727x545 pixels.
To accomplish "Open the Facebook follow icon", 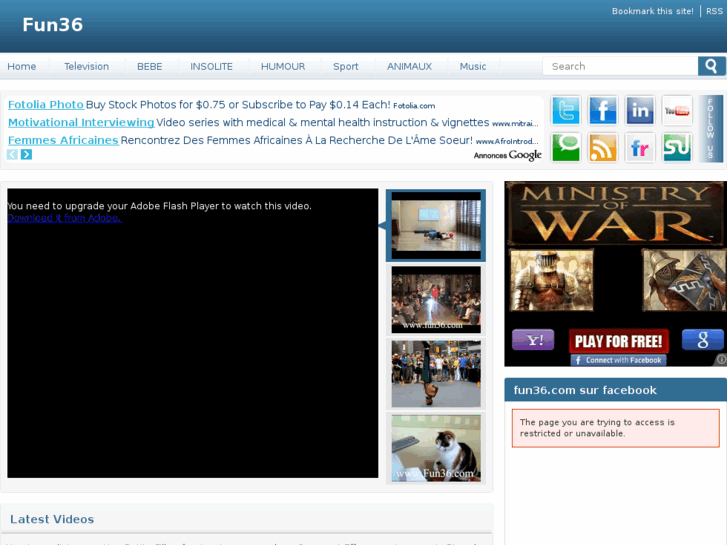I will tap(603, 111).
